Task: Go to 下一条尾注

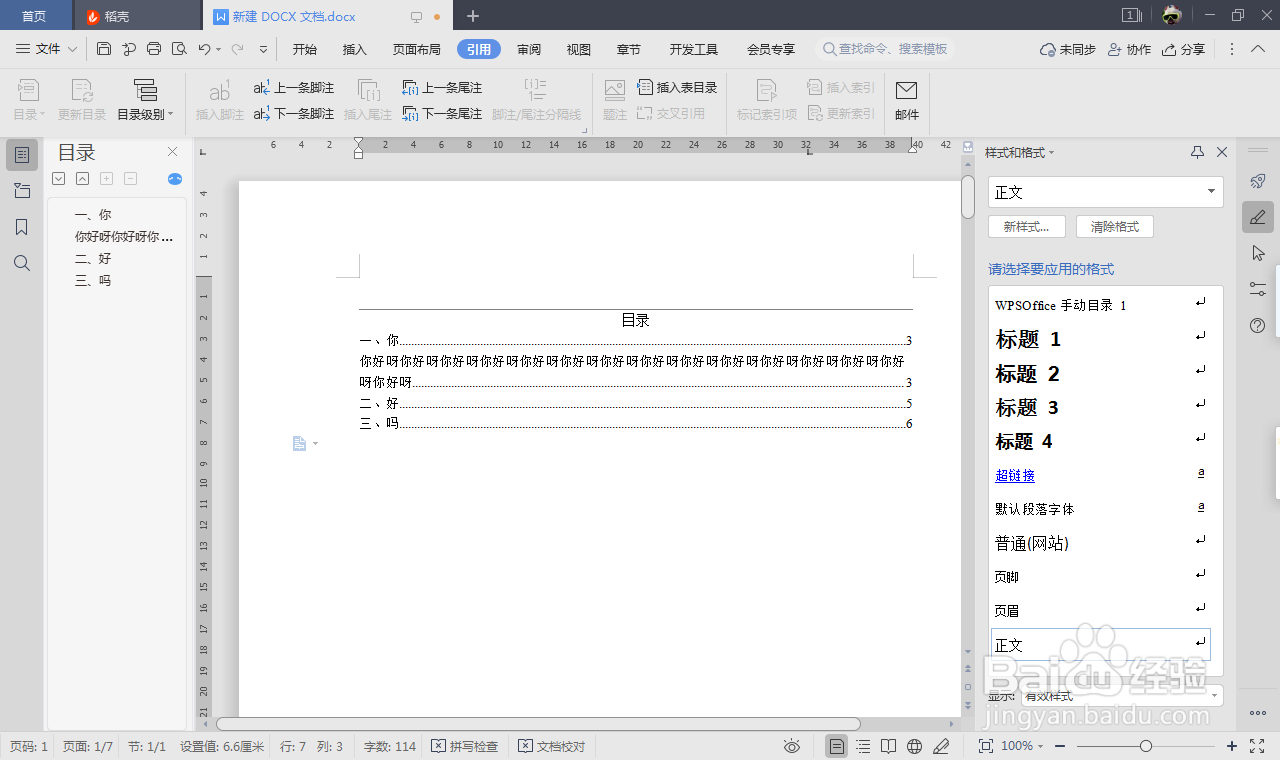Action: point(441,114)
